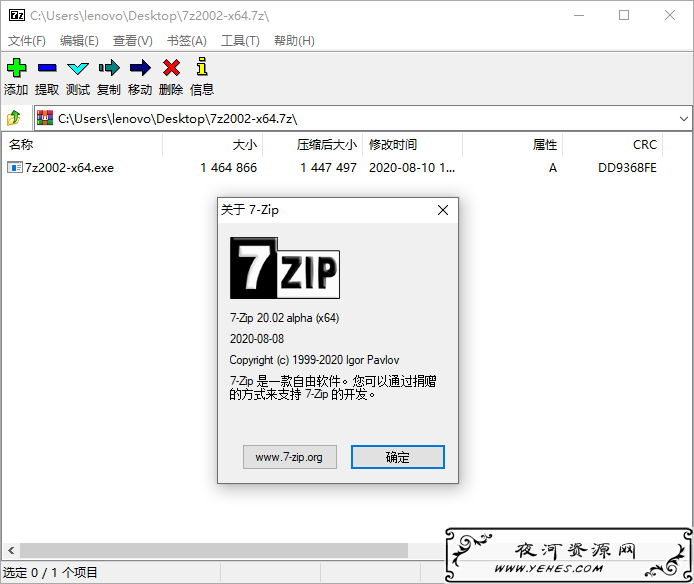
Task: Click the blue Extract (提取) minus icon
Action: tap(47, 68)
